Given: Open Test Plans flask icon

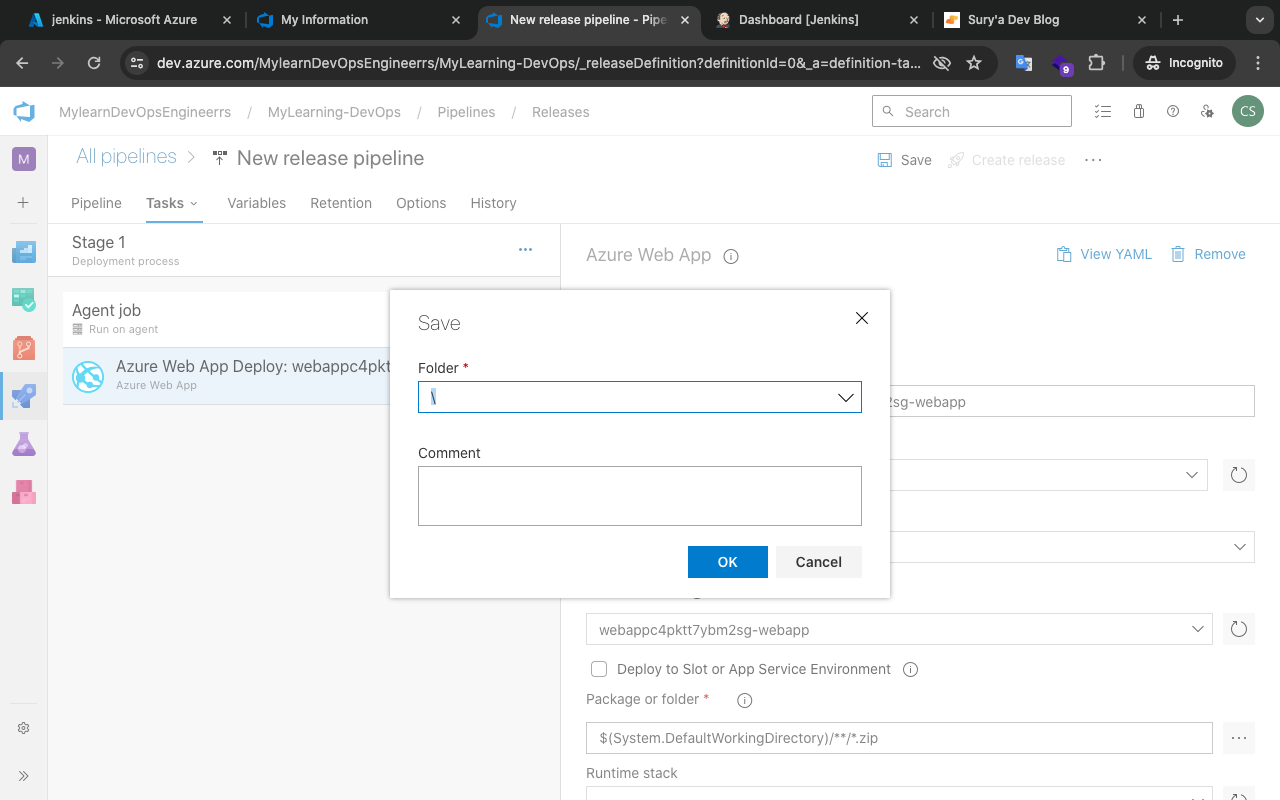Looking at the screenshot, I should 24,444.
